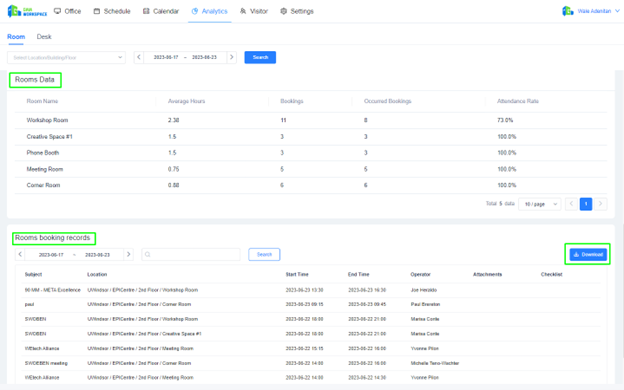This screenshot has width=624, height=390.
Task: Click the Calendar icon in navbar
Action: 146,11
